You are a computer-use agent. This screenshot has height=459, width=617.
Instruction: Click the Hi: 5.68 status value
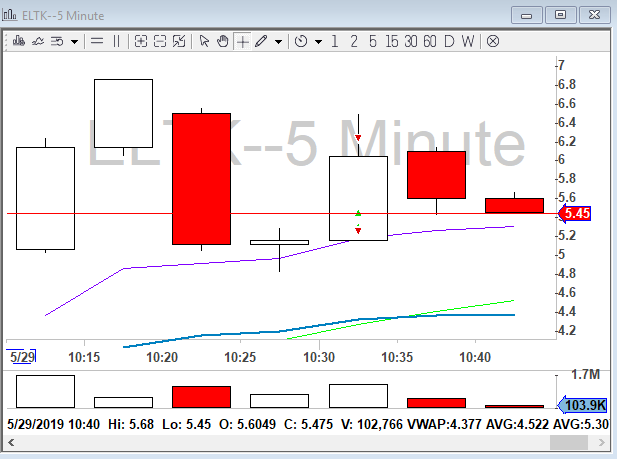click(131, 424)
